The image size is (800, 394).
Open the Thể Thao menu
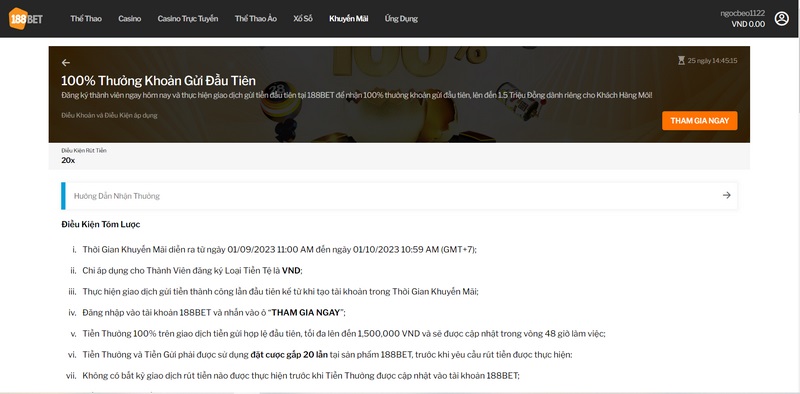(x=86, y=19)
